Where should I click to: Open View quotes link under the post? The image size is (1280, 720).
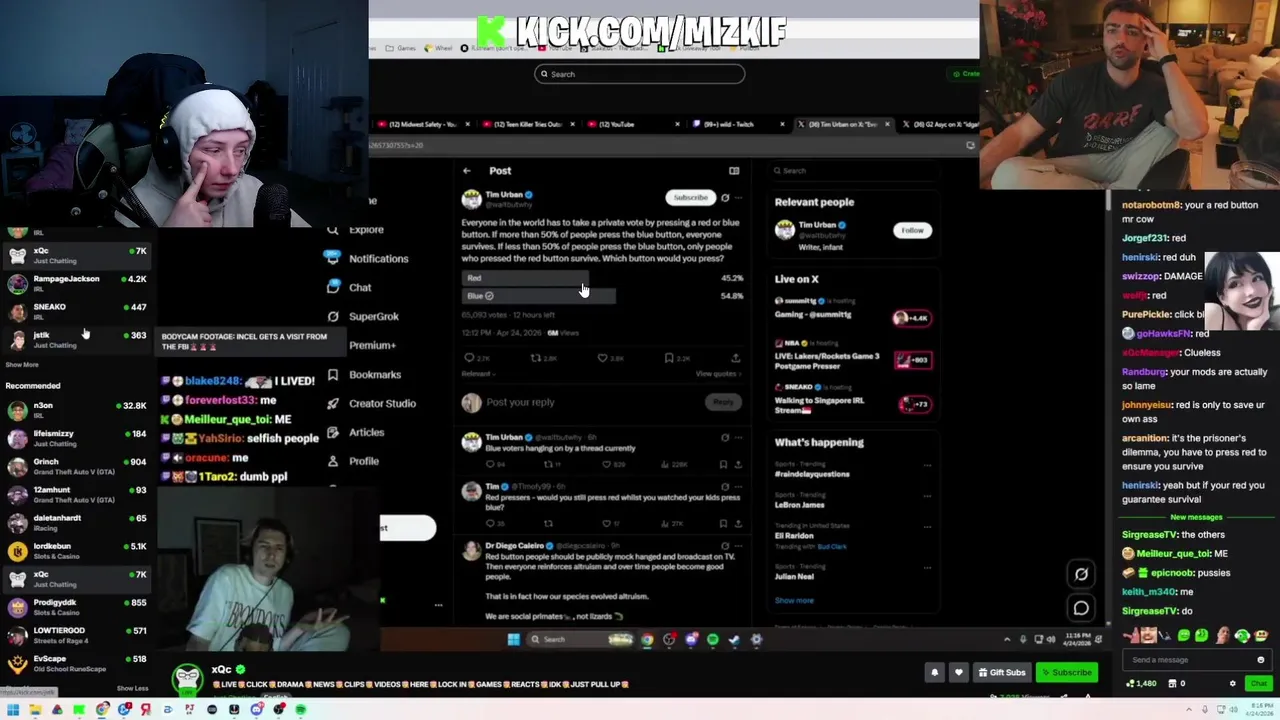pyautogui.click(x=718, y=374)
